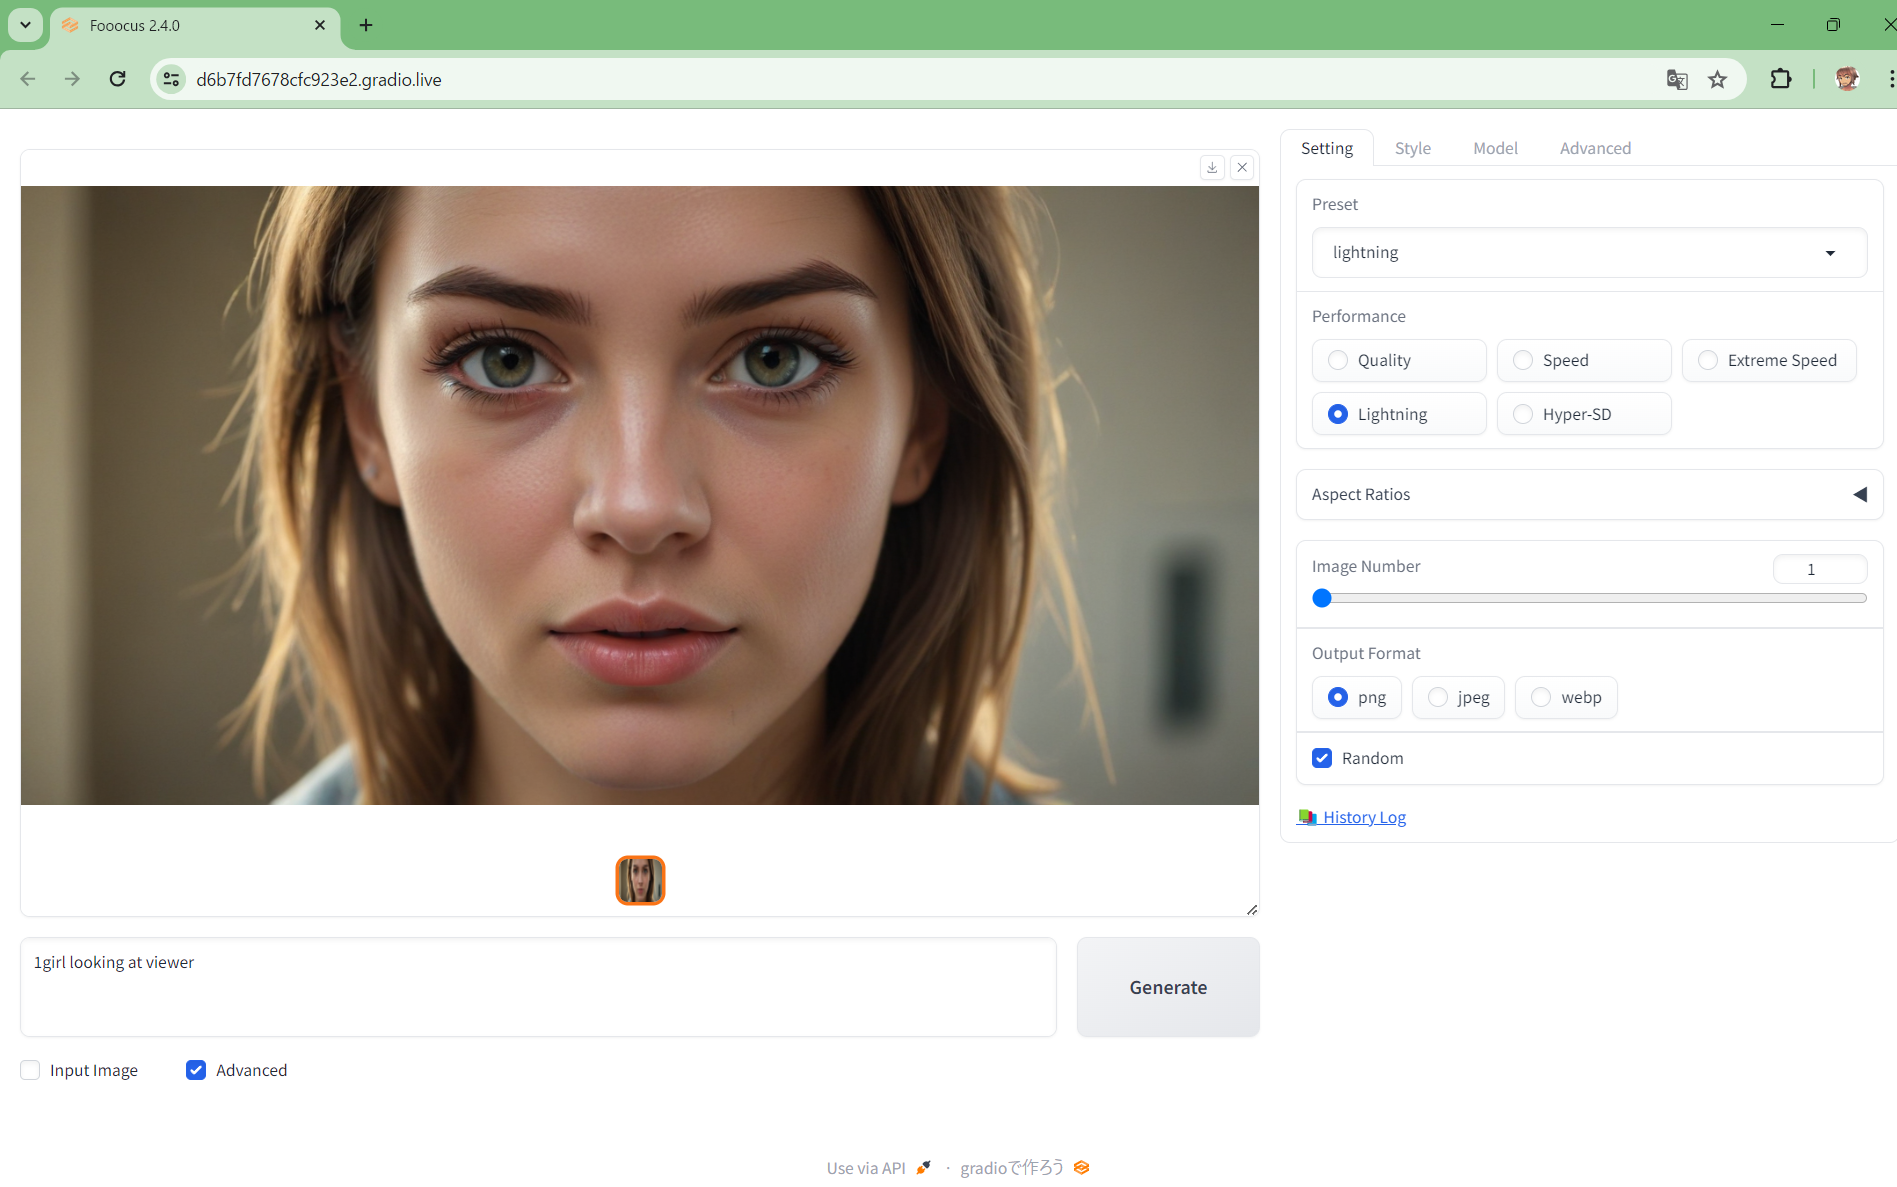
Task: Open the gradio footer link
Action: (1012, 1167)
